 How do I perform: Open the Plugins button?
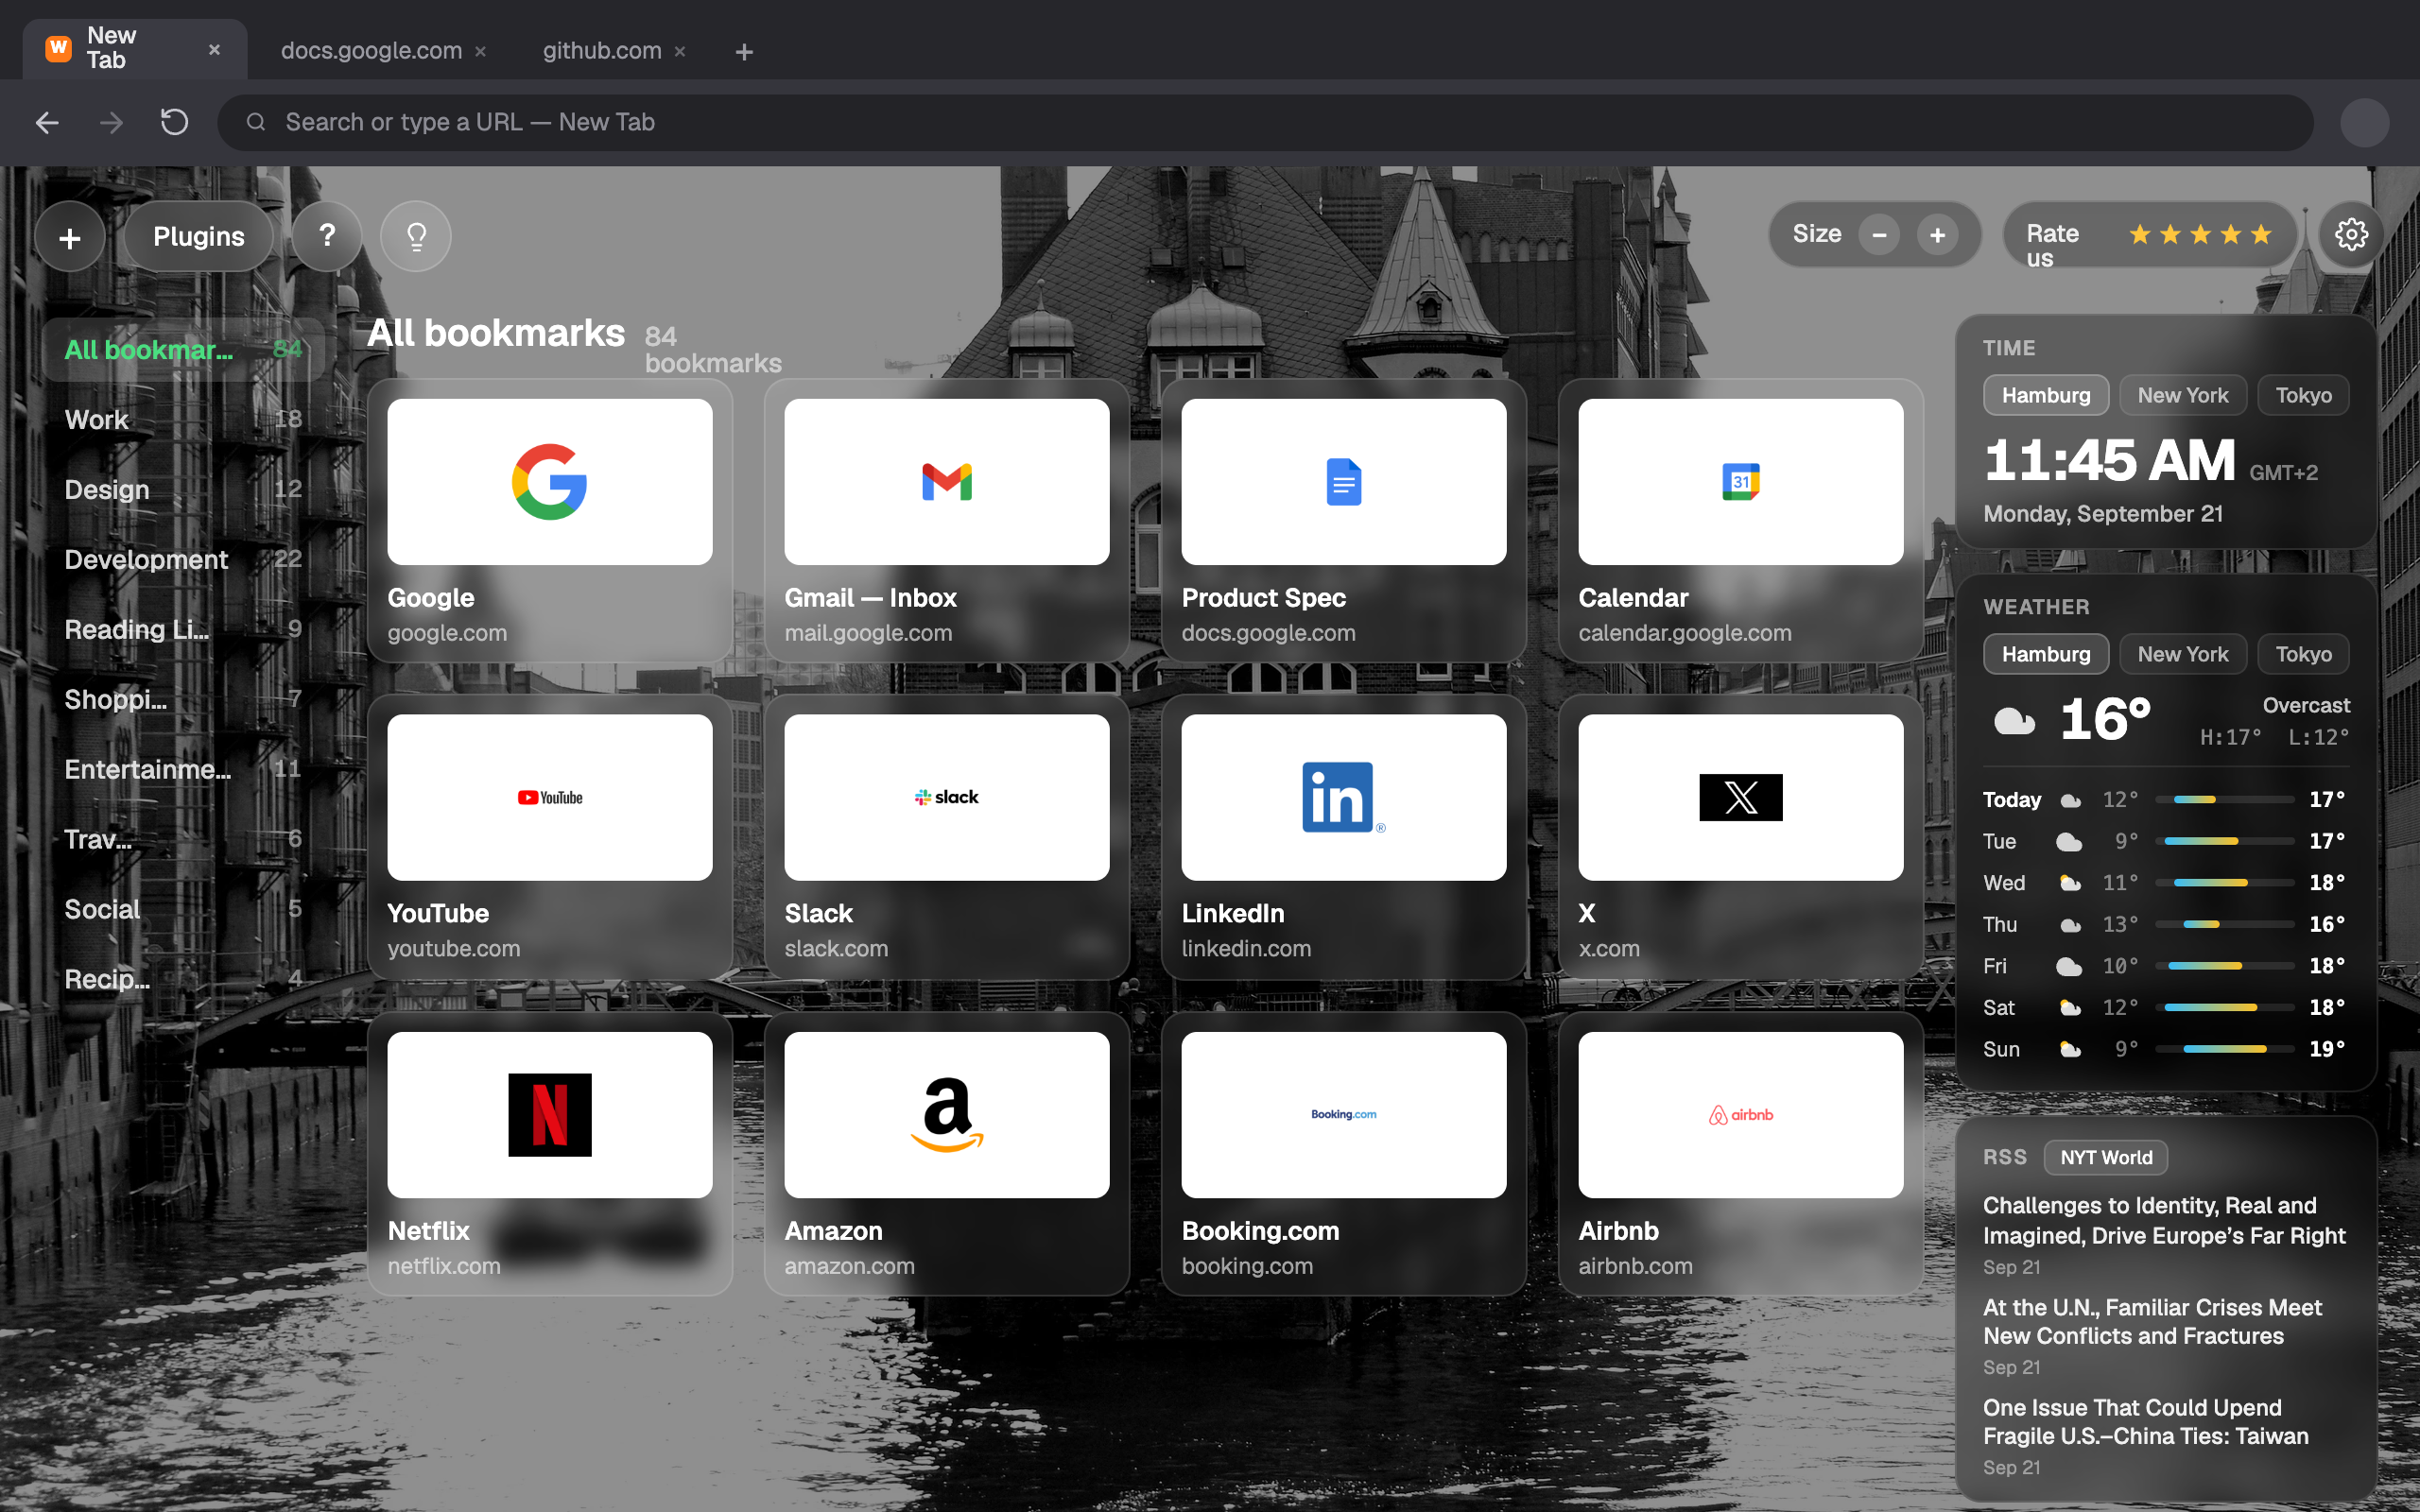198,236
